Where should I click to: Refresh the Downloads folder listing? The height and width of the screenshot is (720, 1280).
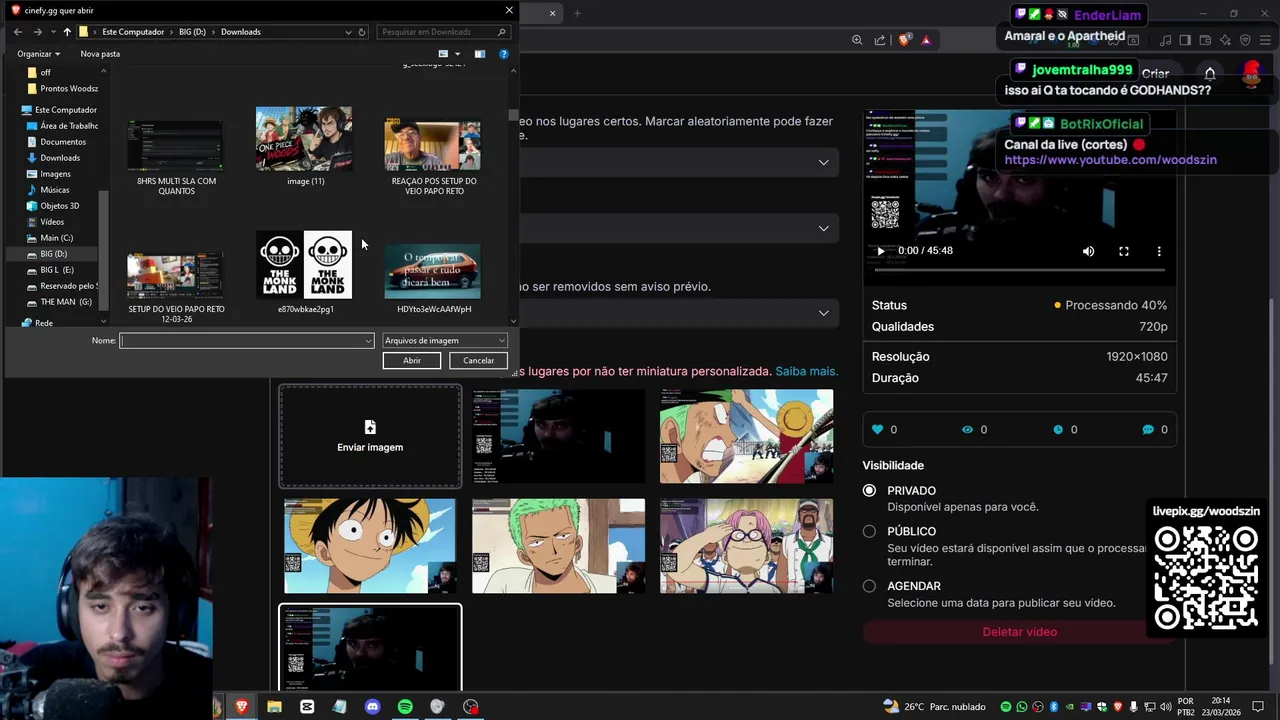(362, 32)
